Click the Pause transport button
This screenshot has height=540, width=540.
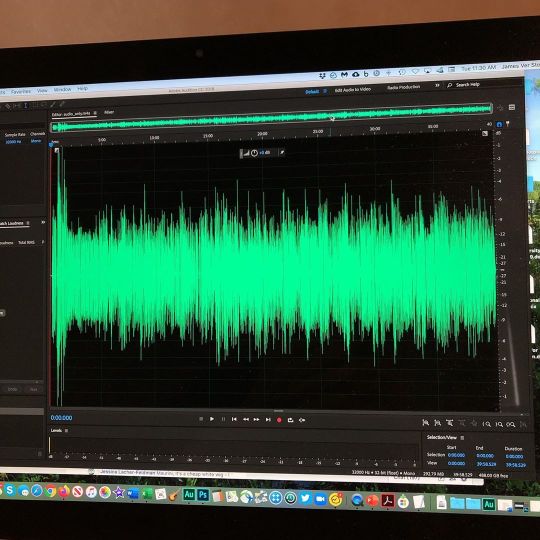click(223, 419)
